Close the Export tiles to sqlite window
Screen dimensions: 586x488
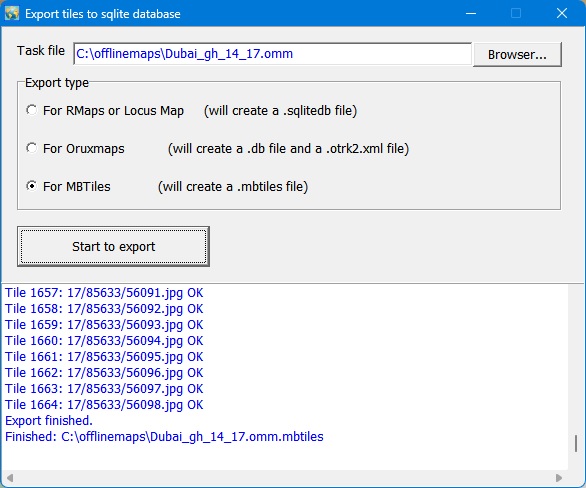coord(562,13)
